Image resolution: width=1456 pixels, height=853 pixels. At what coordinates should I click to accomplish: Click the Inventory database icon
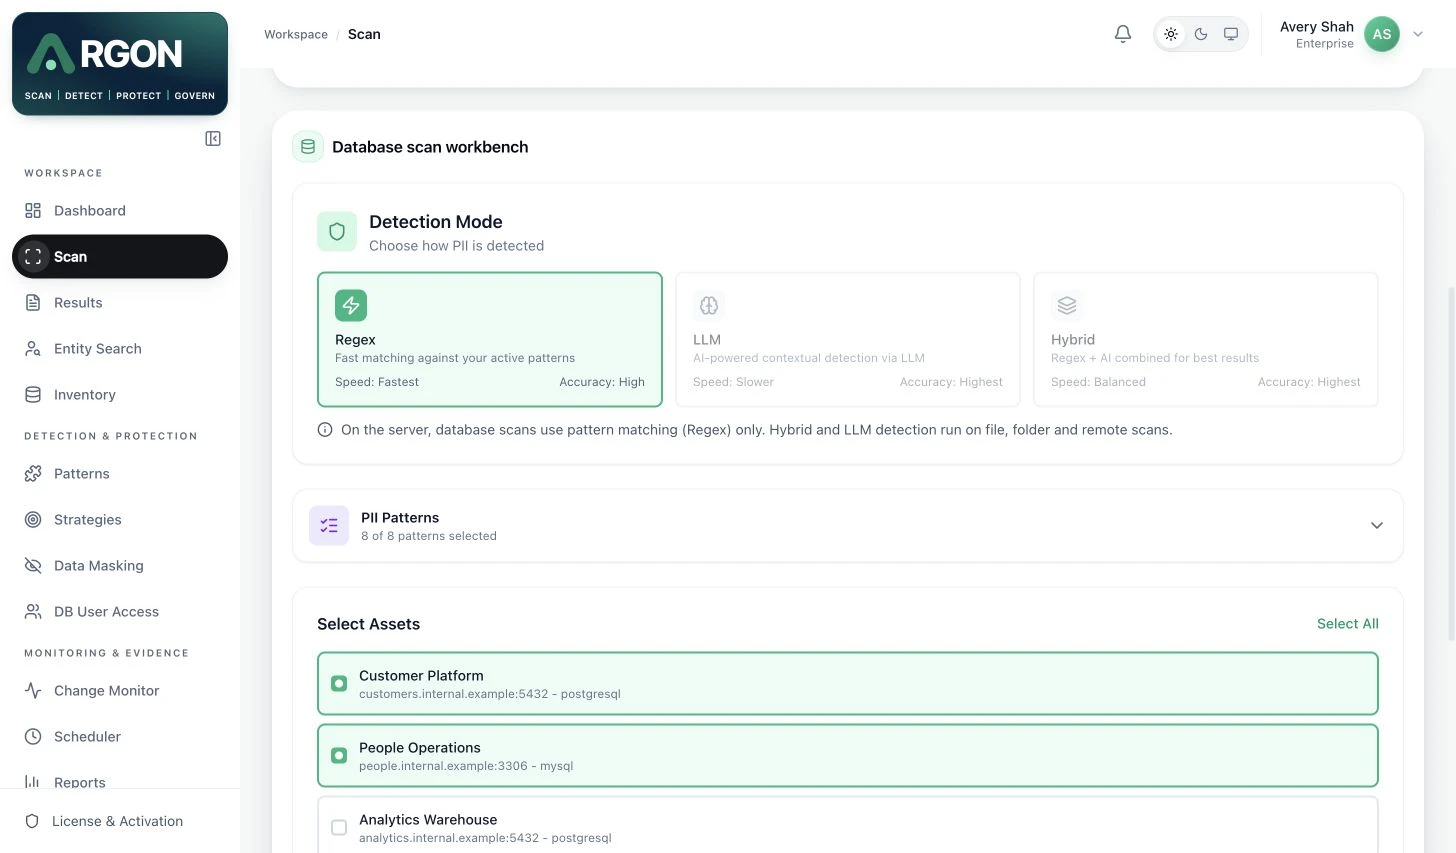pyautogui.click(x=33, y=395)
